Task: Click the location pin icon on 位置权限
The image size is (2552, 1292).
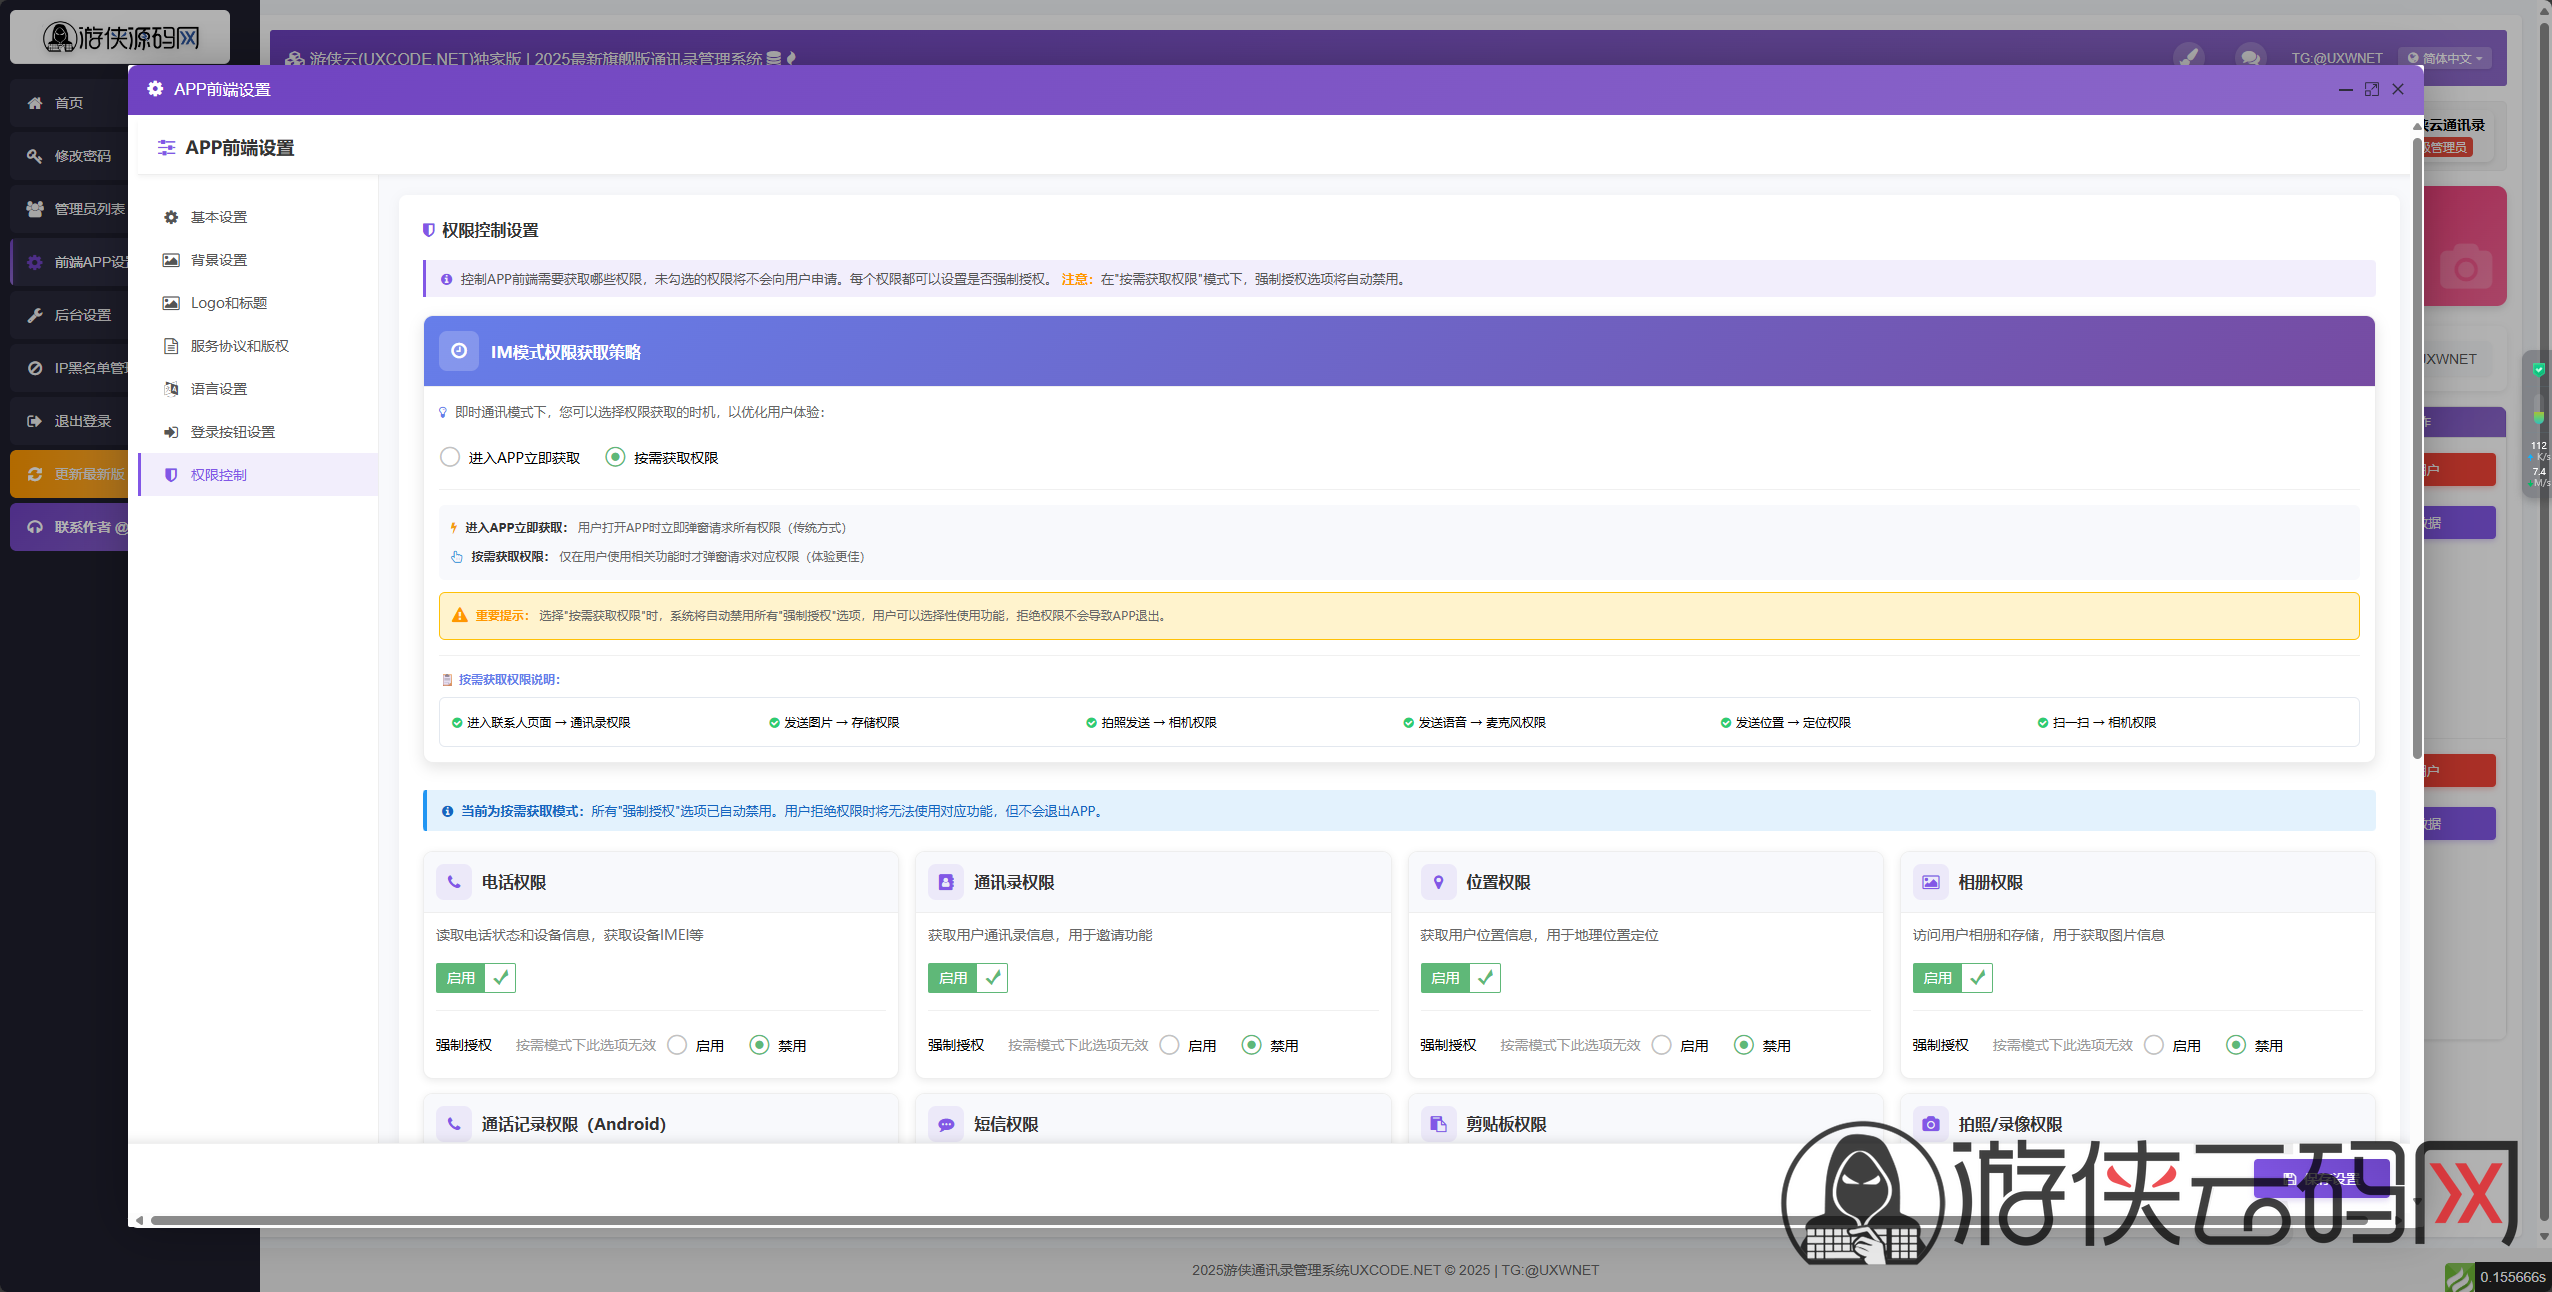Action: pos(1438,882)
